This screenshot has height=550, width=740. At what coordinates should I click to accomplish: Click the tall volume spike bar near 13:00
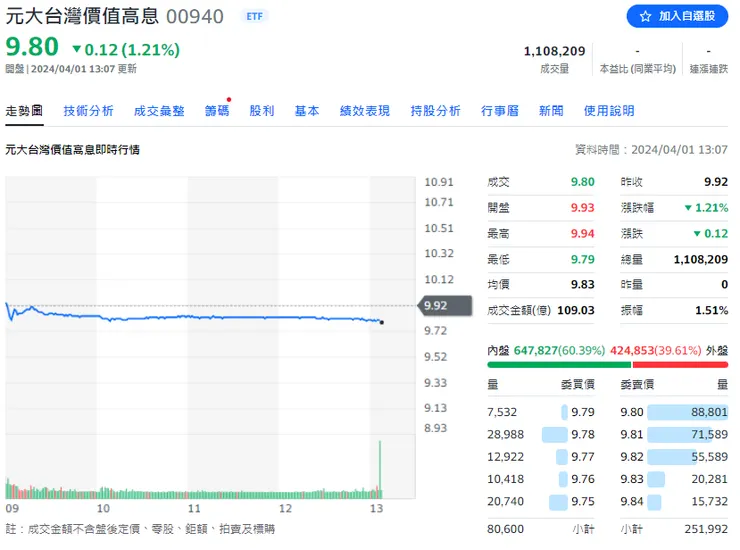click(x=380, y=469)
